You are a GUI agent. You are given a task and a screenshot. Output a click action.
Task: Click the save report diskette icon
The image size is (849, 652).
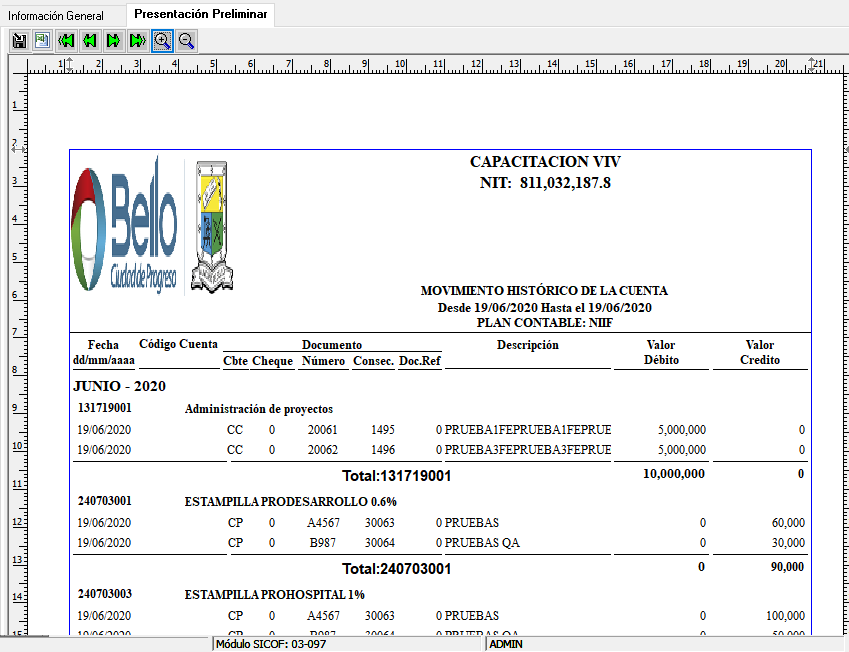[18, 41]
